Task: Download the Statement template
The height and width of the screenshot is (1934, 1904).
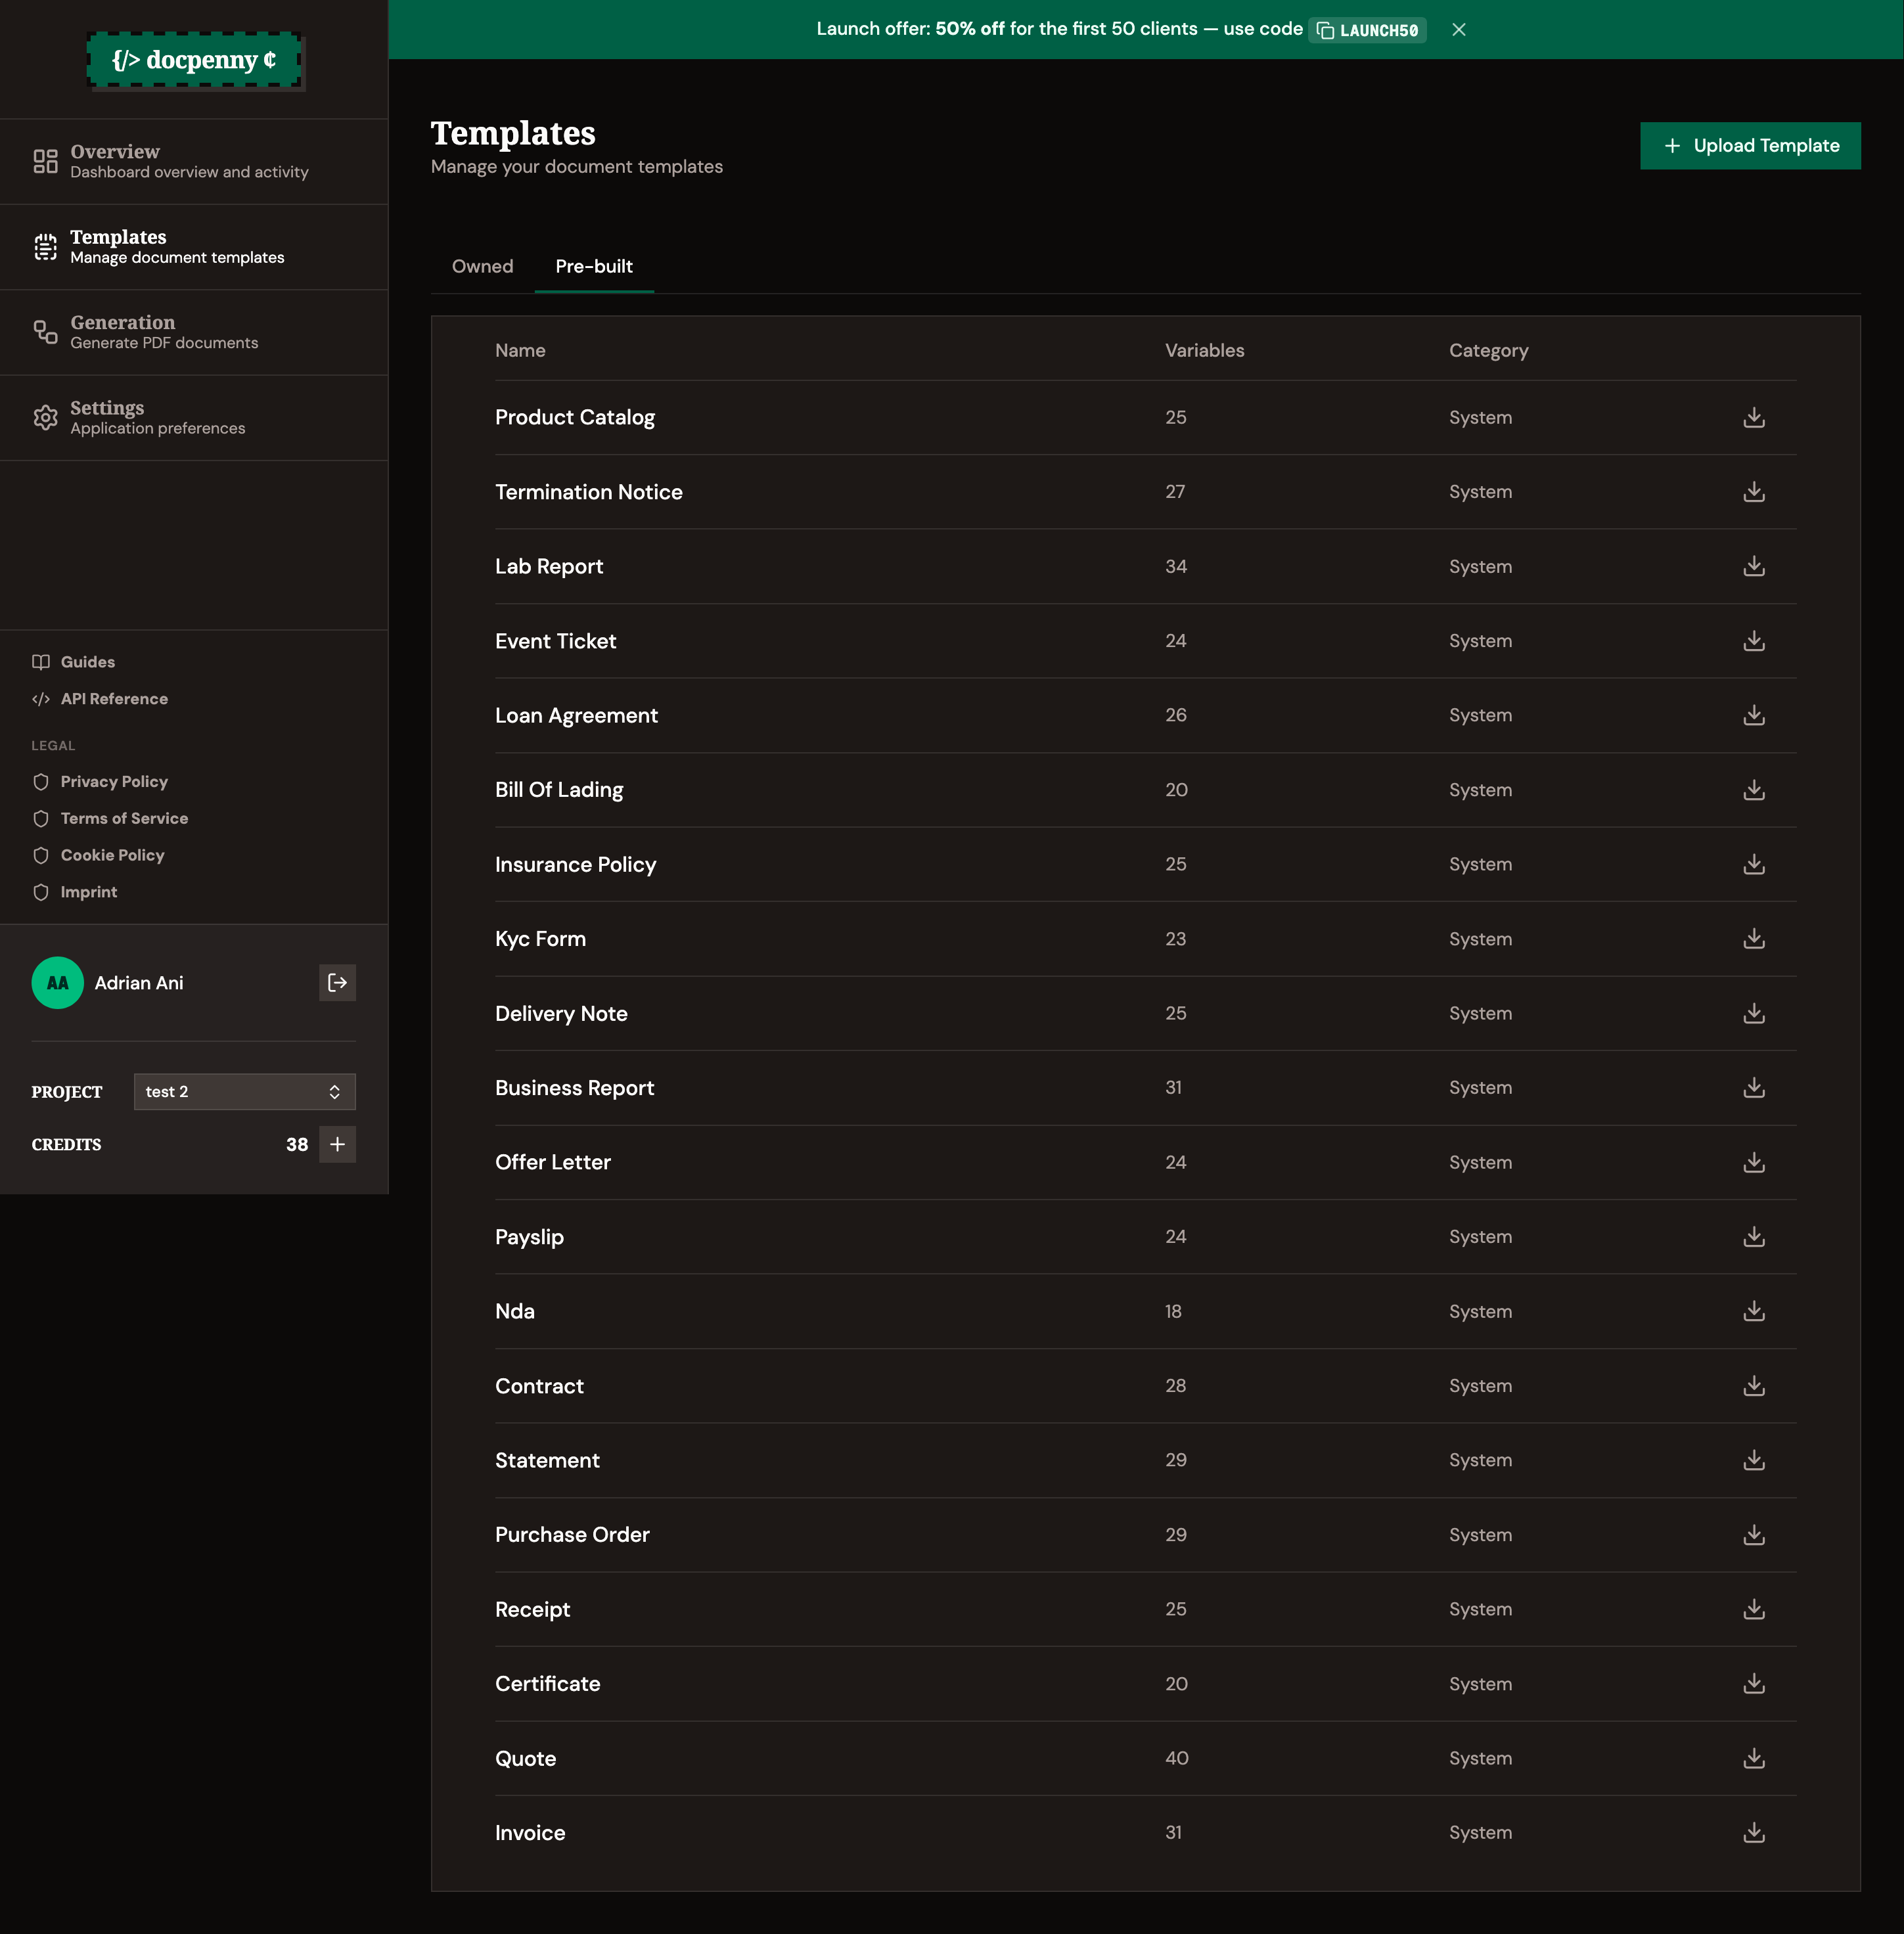Action: tap(1753, 1460)
